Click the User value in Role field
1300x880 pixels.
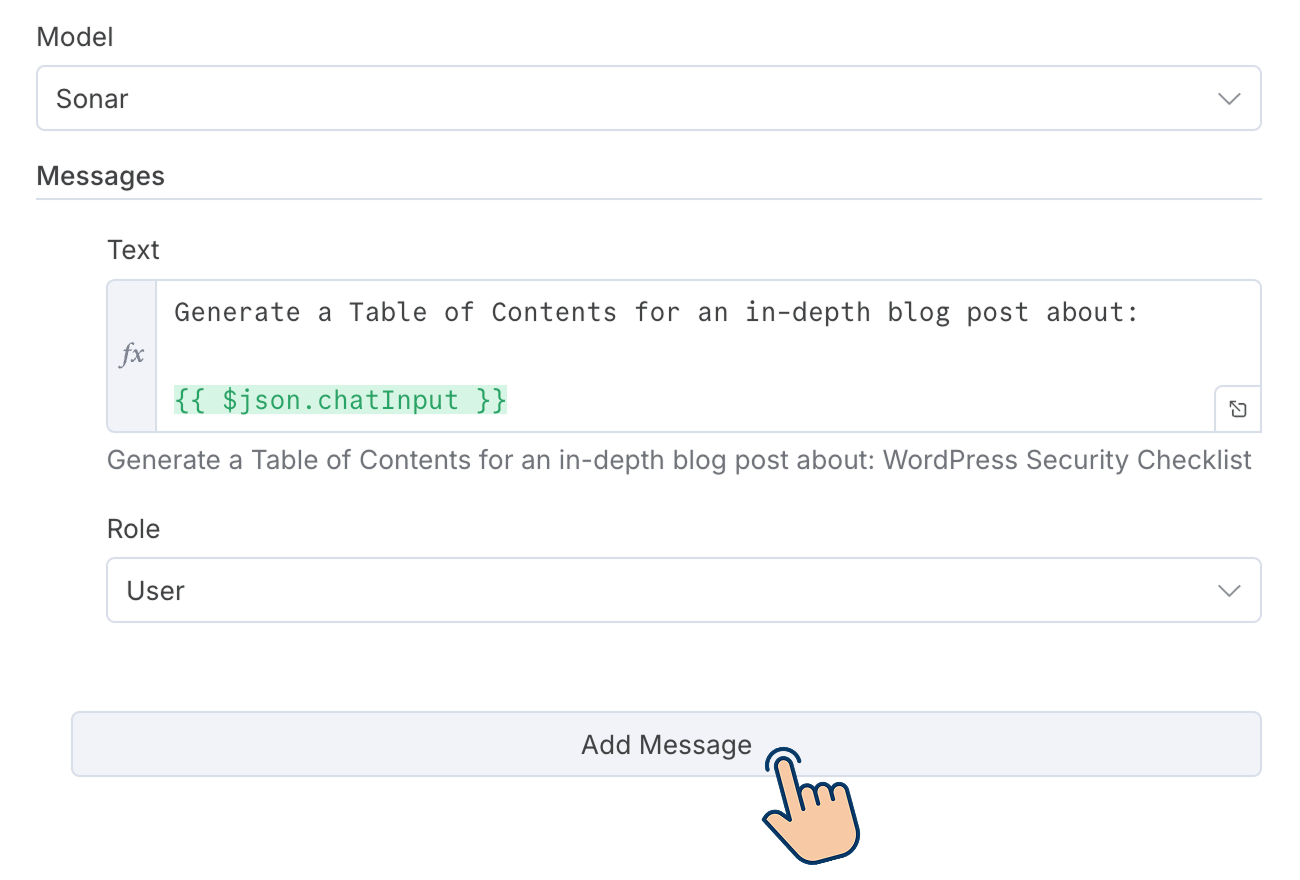(155, 591)
